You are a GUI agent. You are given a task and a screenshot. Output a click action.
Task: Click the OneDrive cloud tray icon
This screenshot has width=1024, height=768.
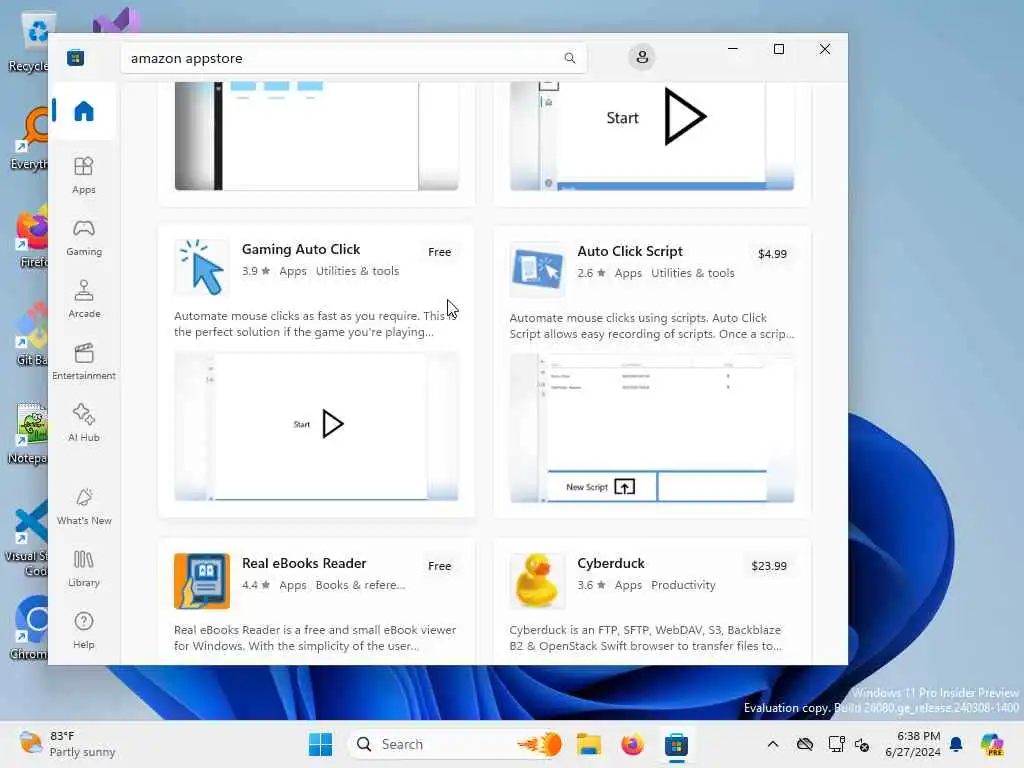pos(805,744)
